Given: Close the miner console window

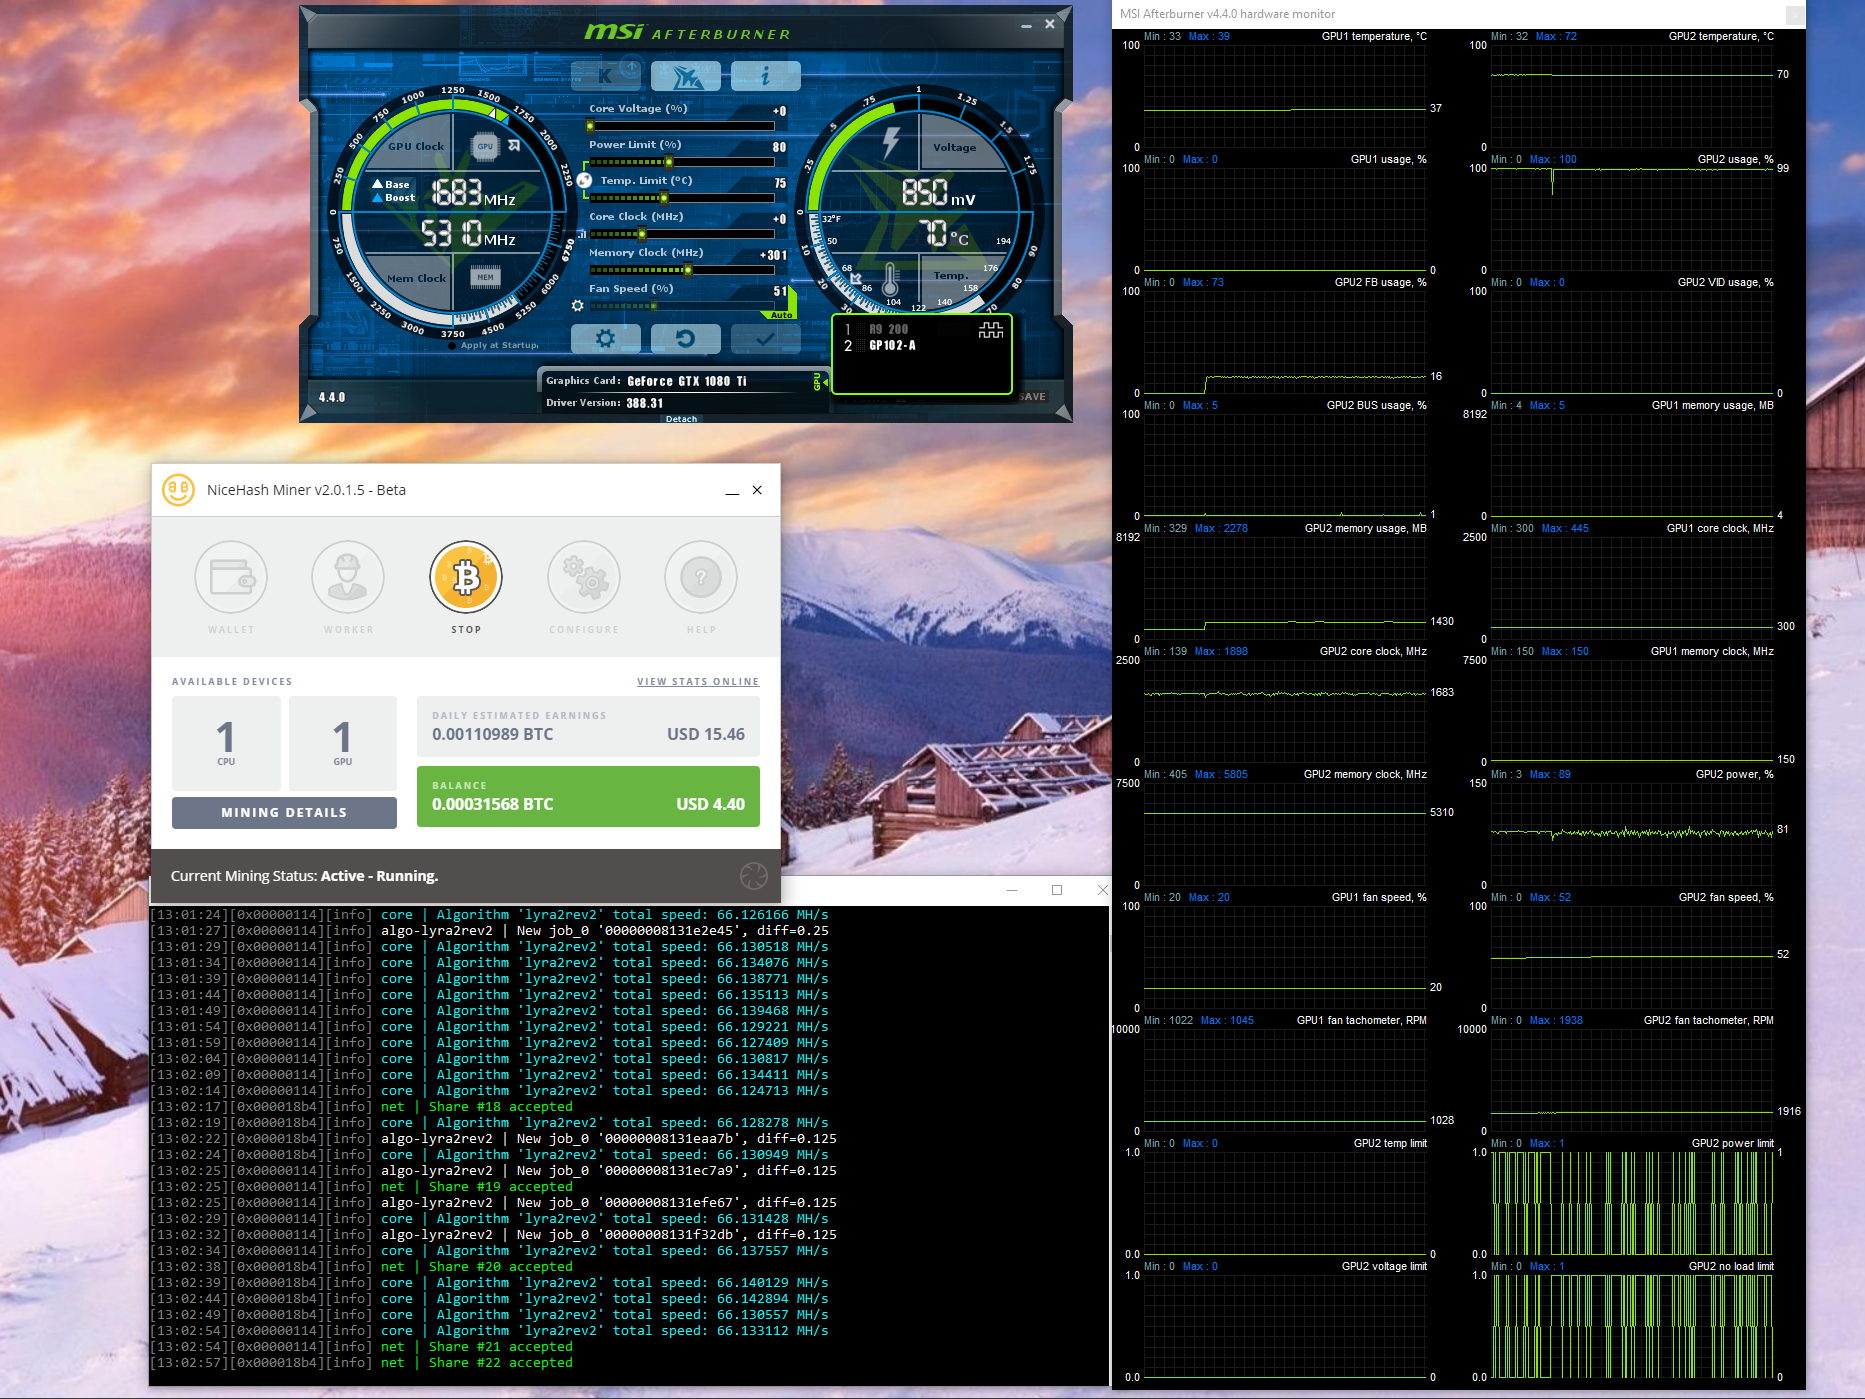Looking at the screenshot, I should pyautogui.click(x=1101, y=890).
